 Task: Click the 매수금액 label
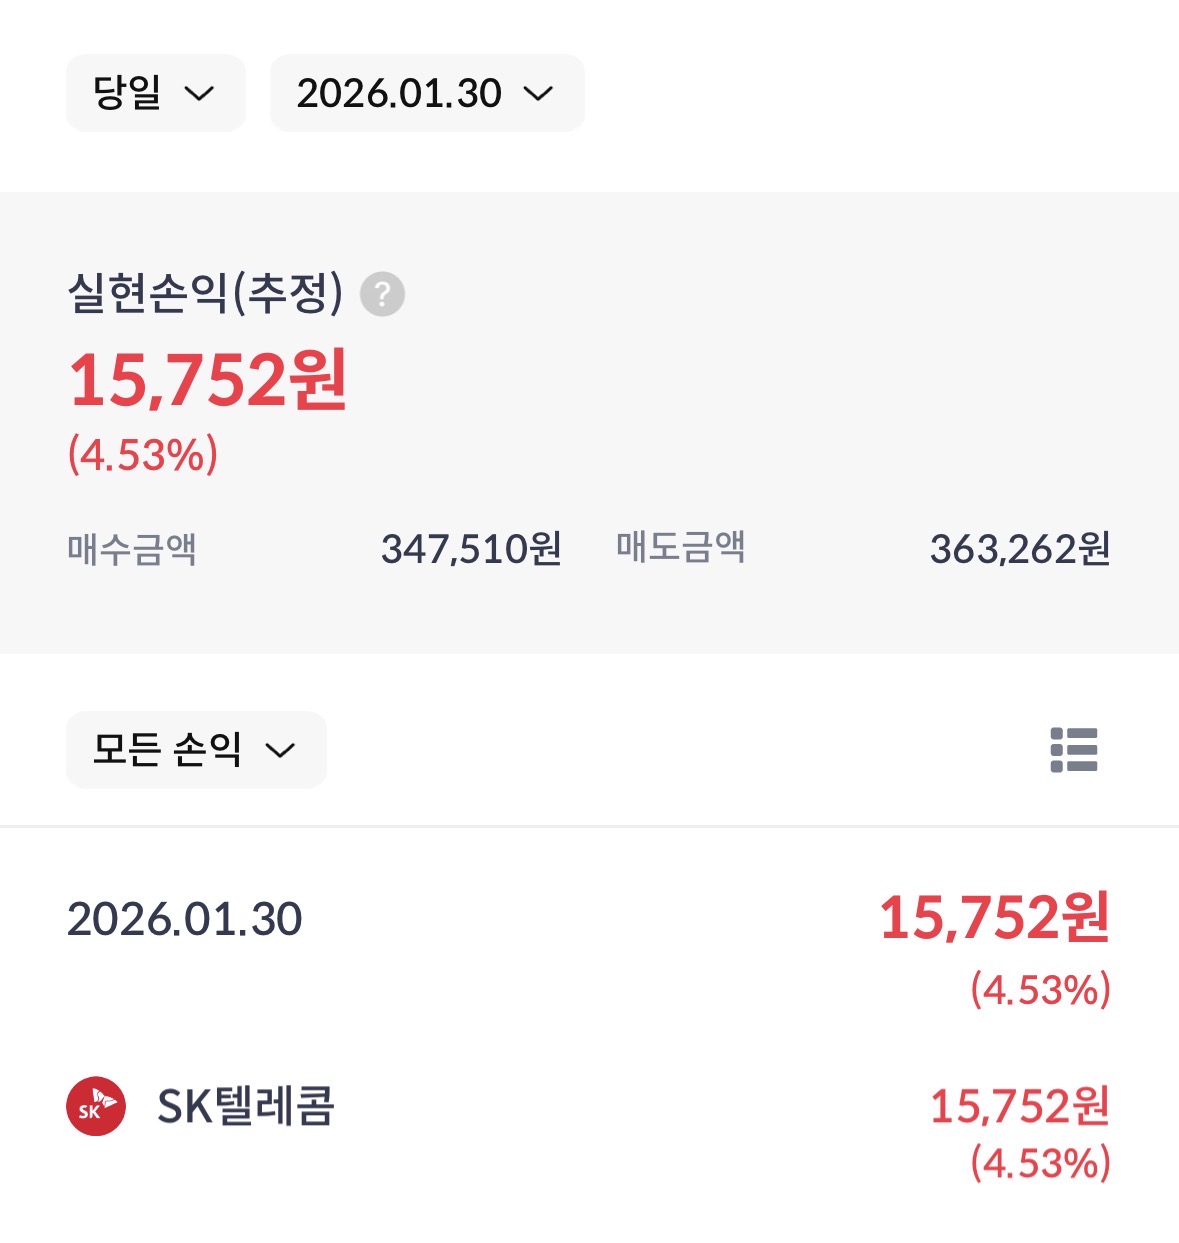coord(132,549)
